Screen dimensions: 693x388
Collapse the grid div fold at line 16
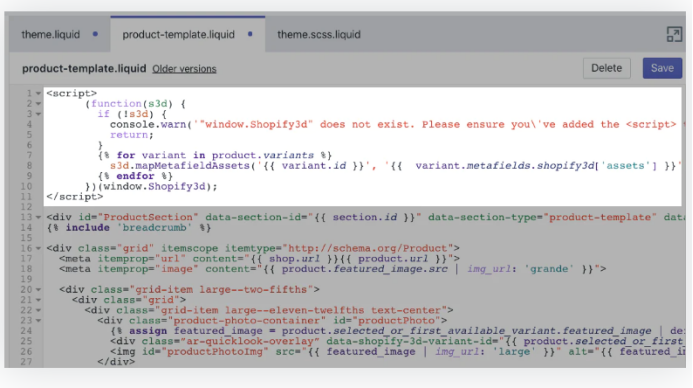pos(38,248)
